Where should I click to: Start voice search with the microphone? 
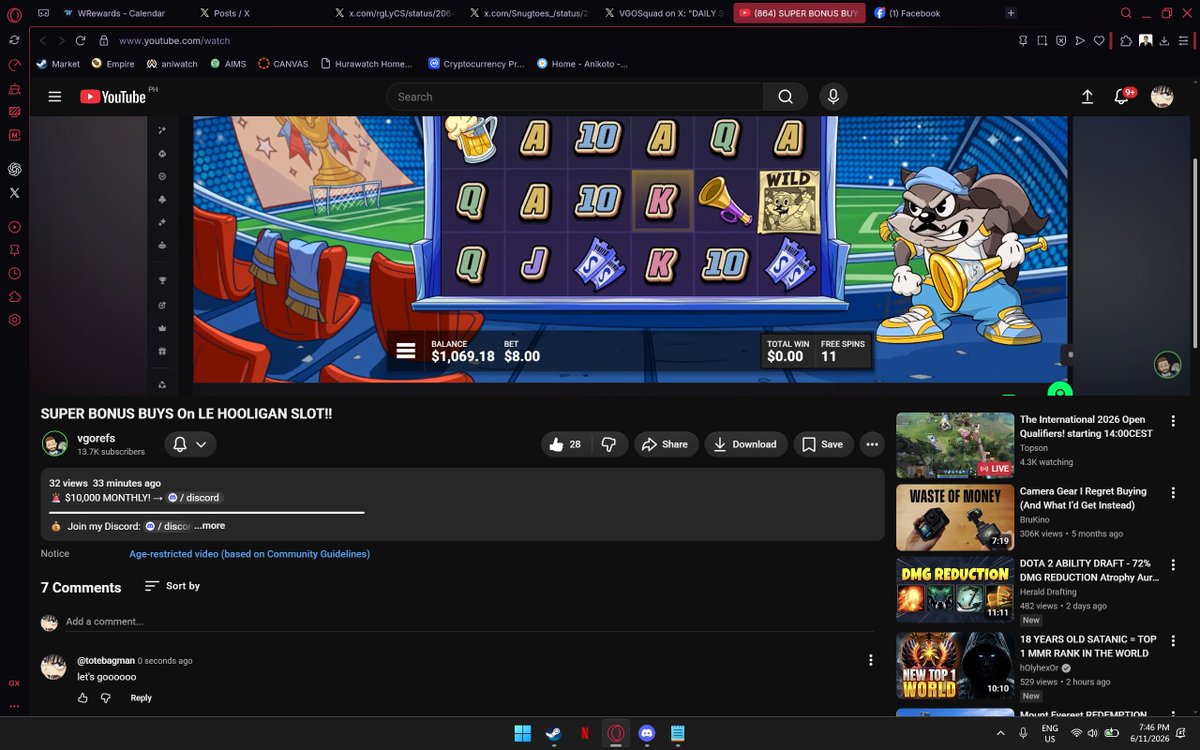point(832,97)
